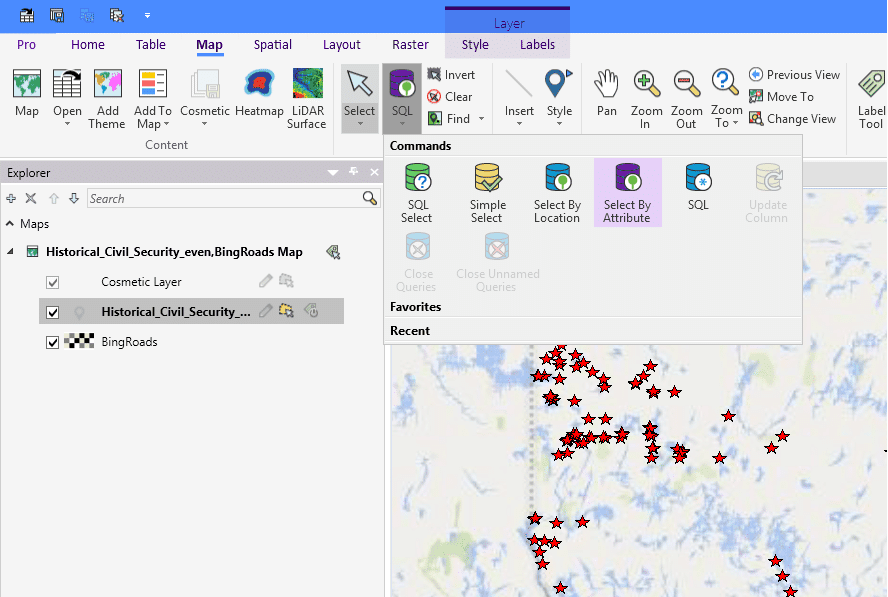Uncheck the BingRoads layer visibility checkbox
888x597 pixels.
[53, 342]
